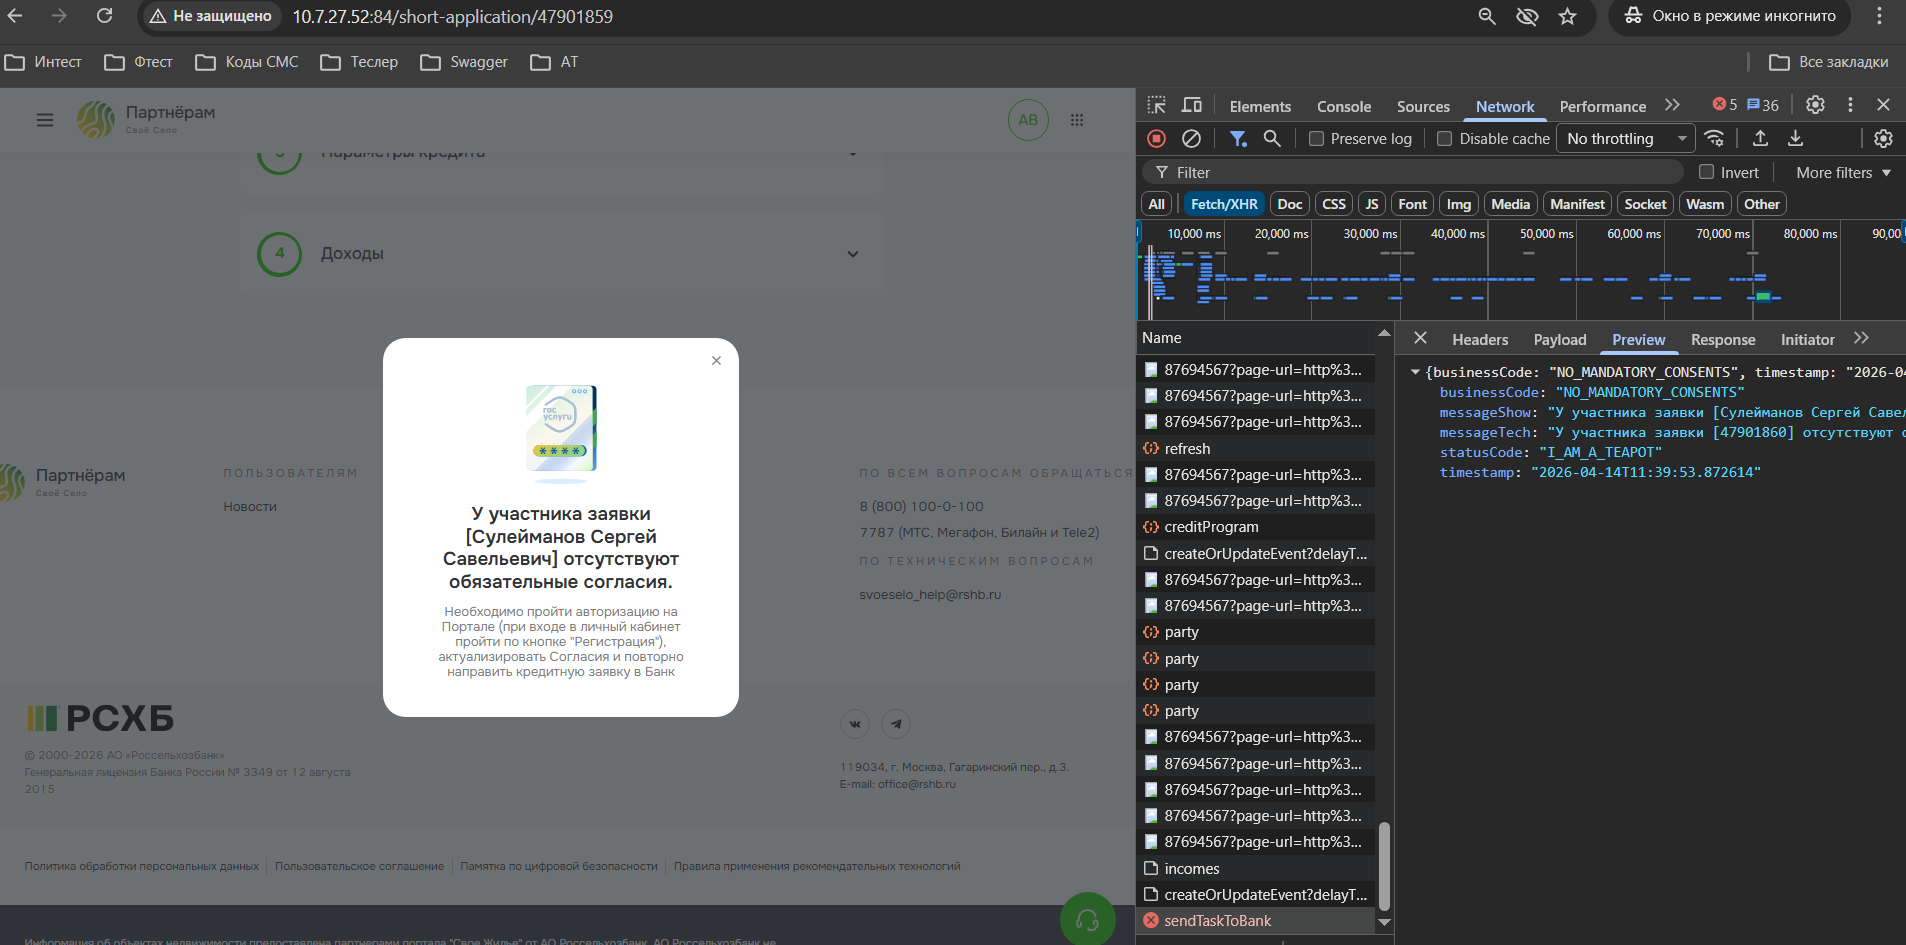Viewport: 1906px width, 945px height.
Task: Close the consent warning popup
Action: (716, 361)
